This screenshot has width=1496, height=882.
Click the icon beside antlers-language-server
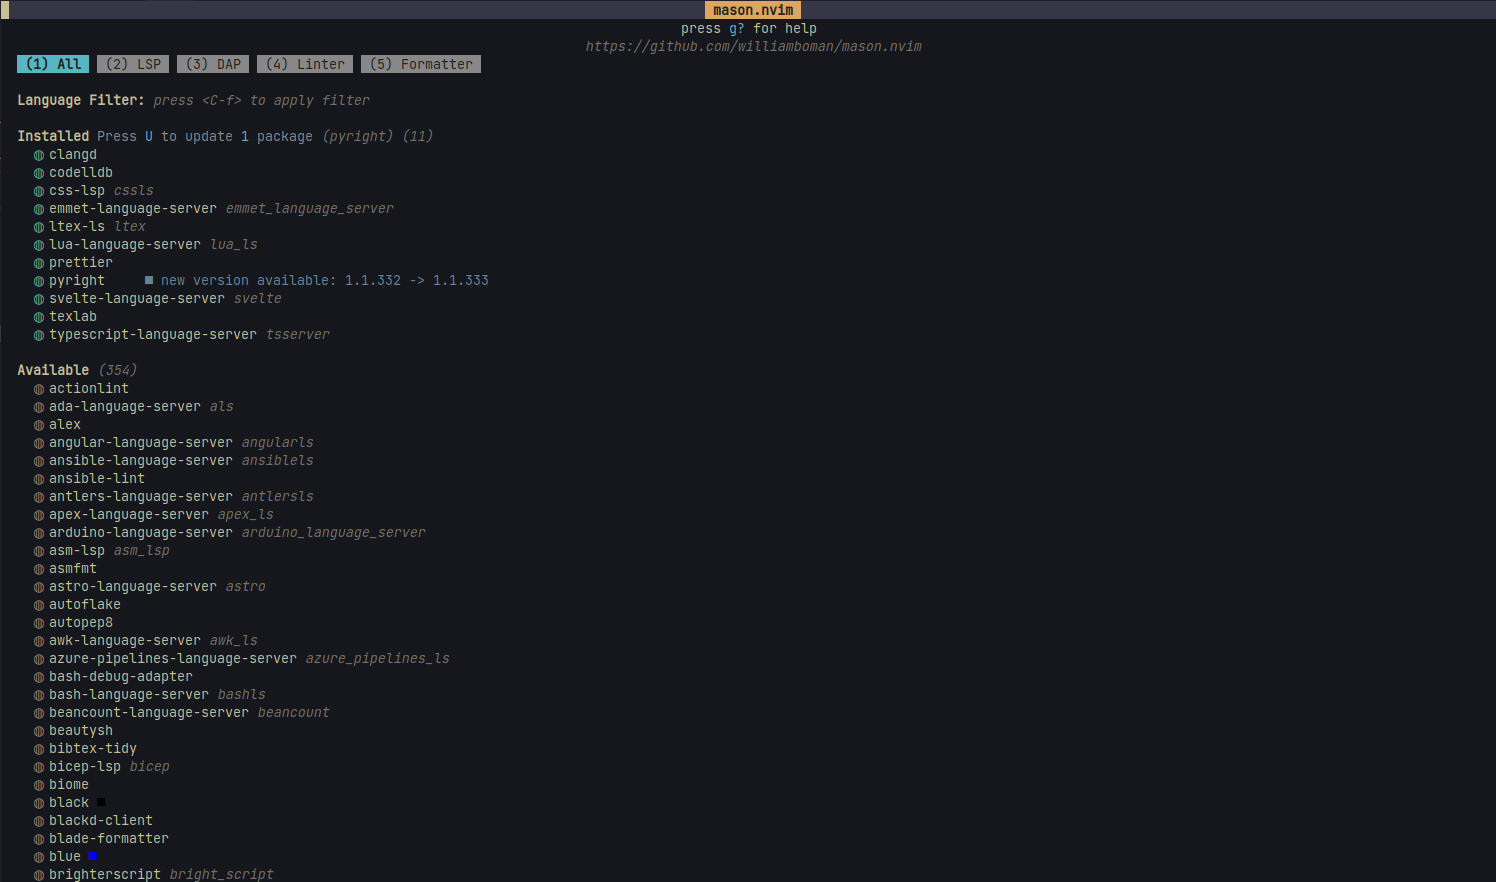(x=39, y=497)
